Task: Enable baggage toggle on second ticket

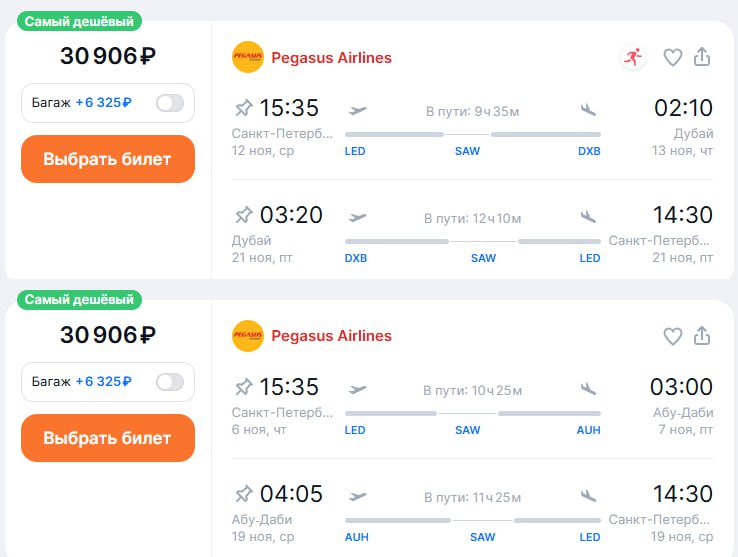Action: click(170, 381)
